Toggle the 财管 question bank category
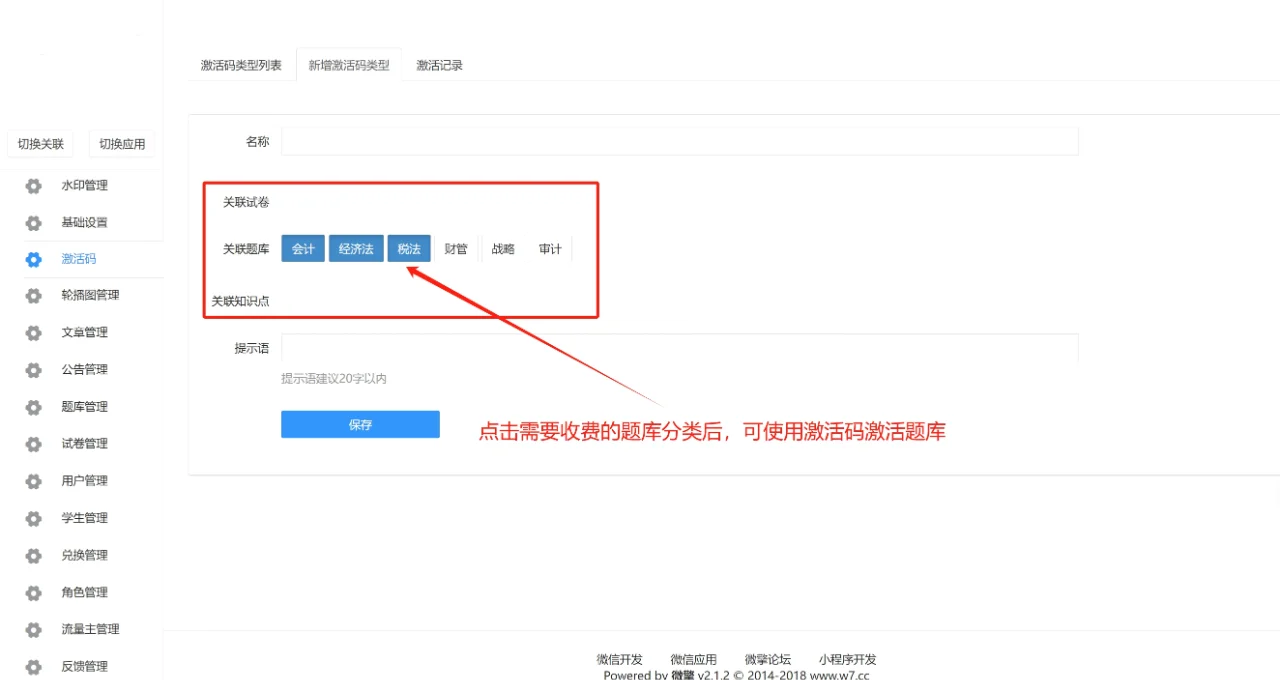Image resolution: width=1280 pixels, height=680 pixels. pos(456,249)
